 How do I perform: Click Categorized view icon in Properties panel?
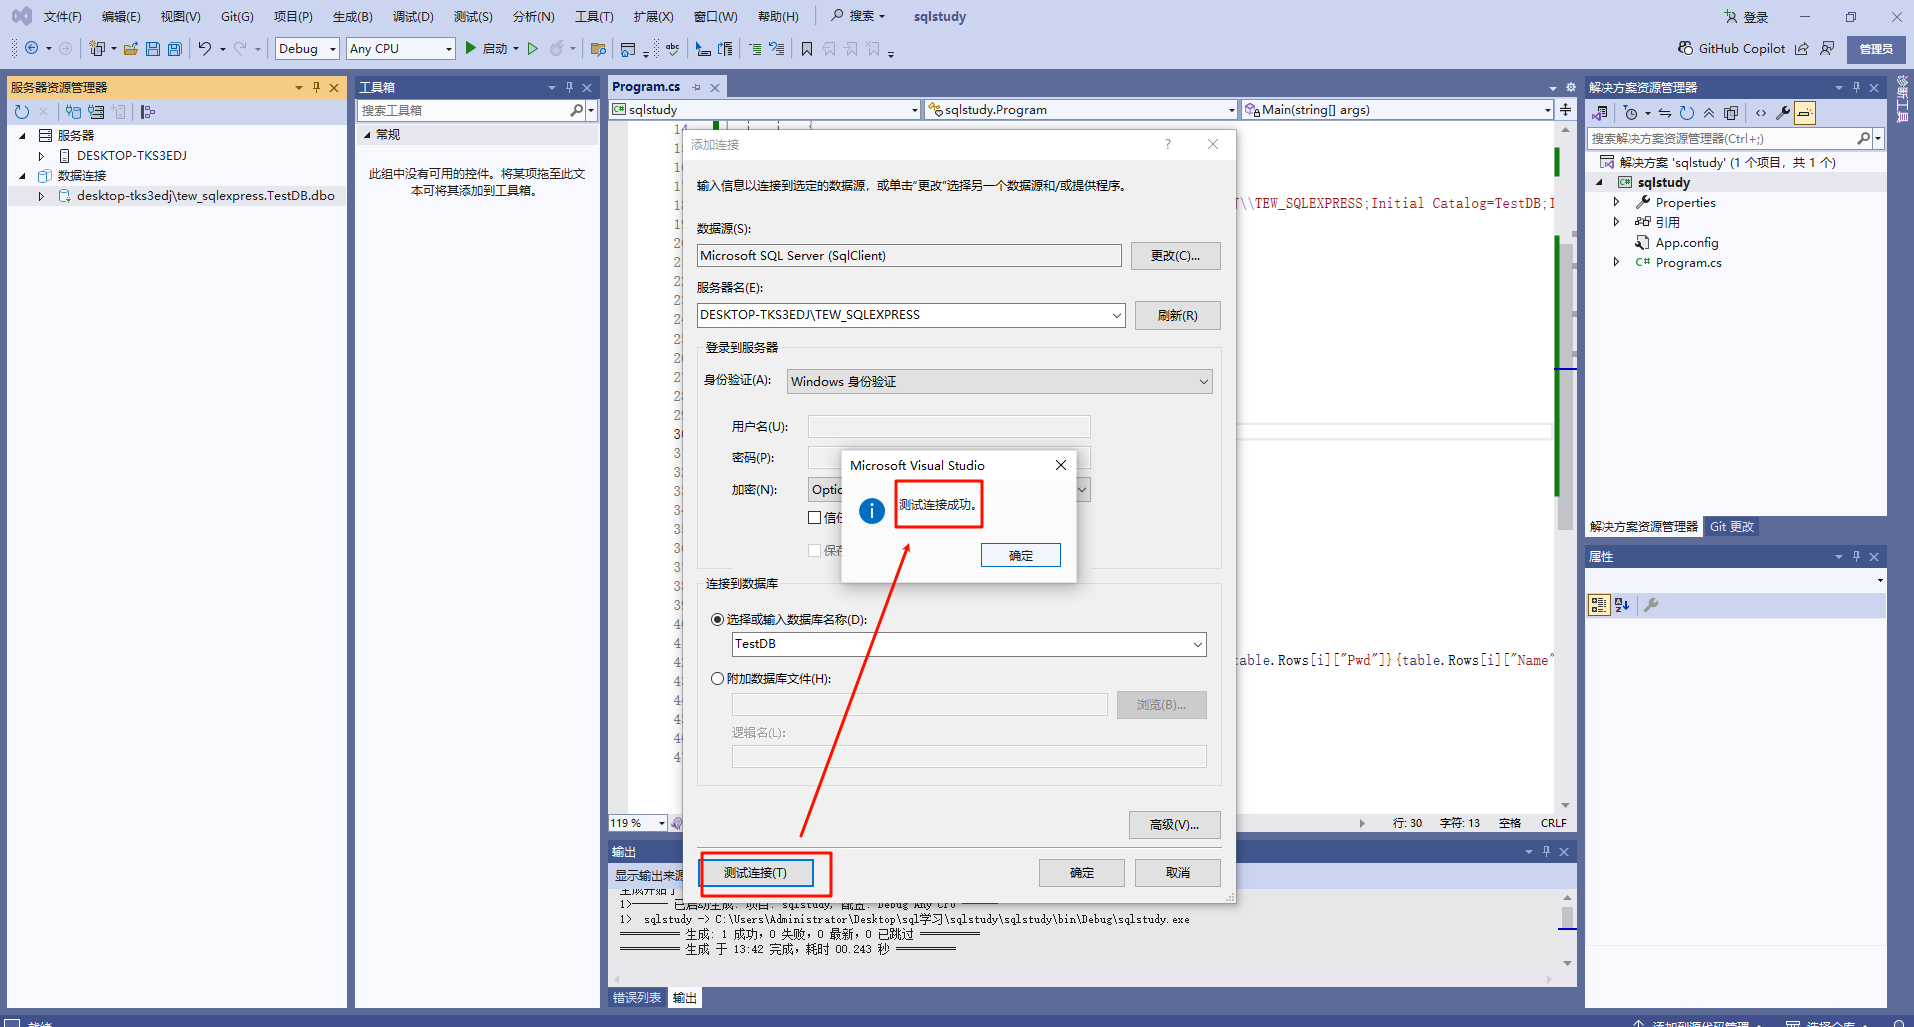click(1599, 604)
